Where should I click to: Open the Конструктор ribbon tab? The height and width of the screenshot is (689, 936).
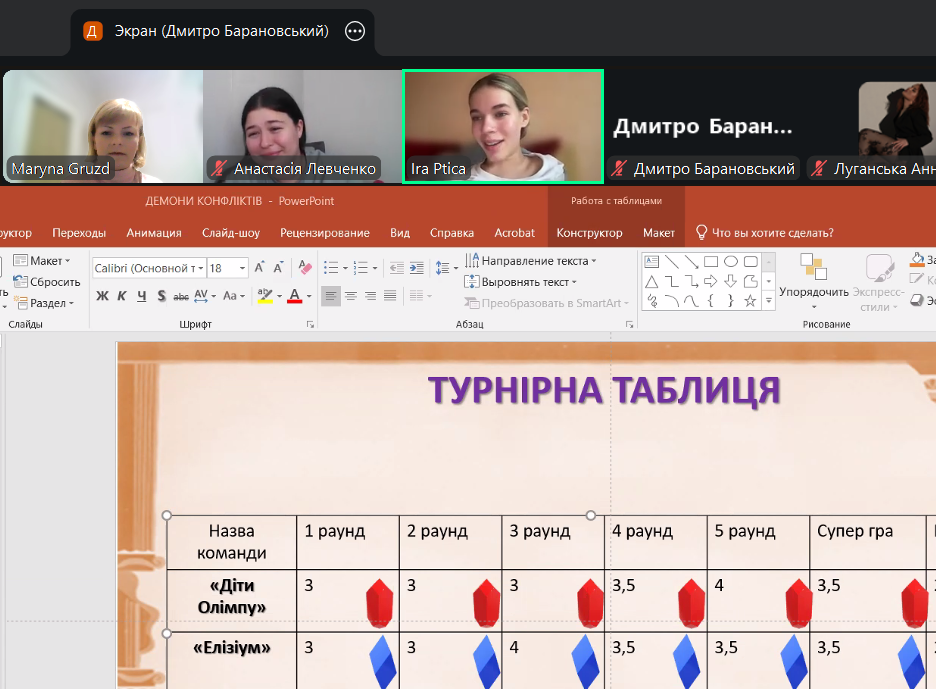coord(589,233)
